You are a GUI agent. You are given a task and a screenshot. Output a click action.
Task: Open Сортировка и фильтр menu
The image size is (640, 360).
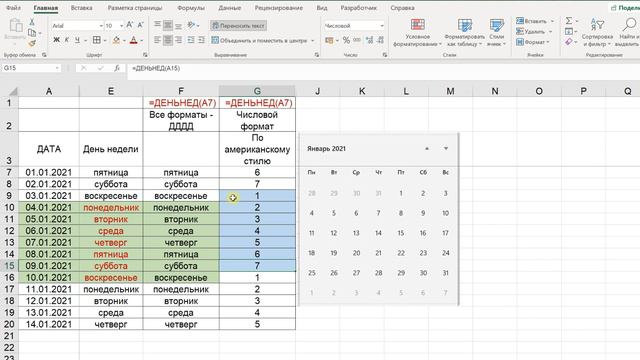[x=597, y=33]
